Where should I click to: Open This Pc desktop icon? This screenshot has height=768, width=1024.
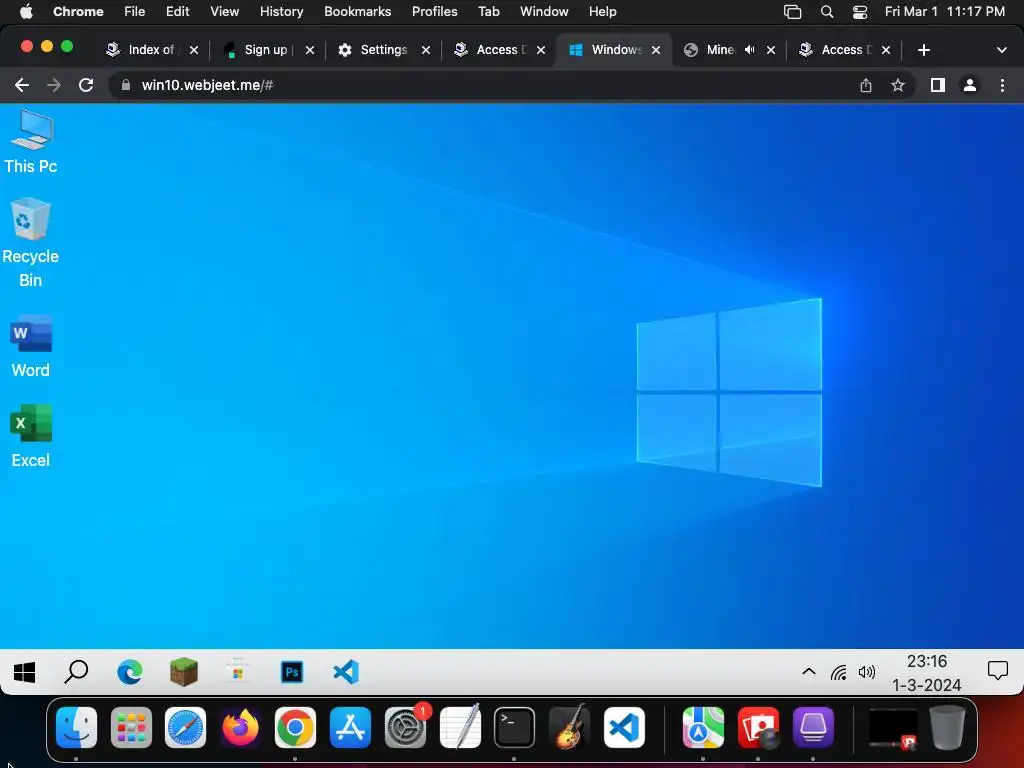31,141
